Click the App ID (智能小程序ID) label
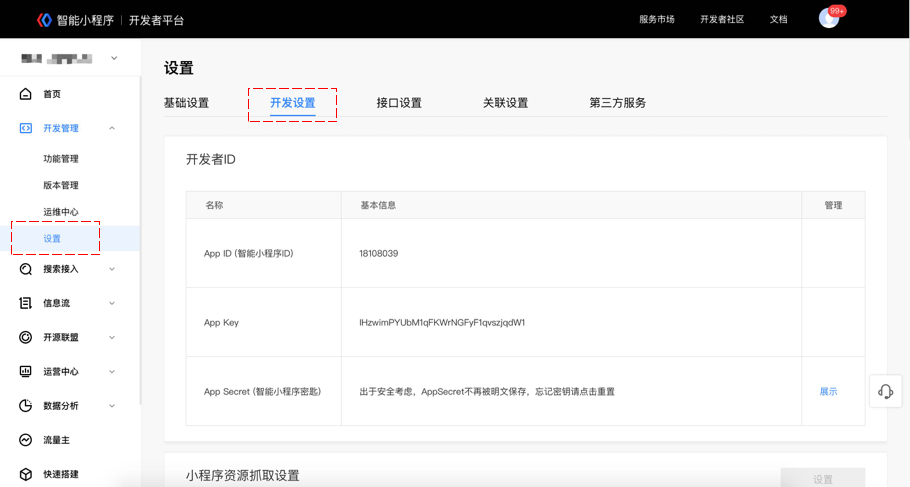Screen dimensions: 910x487 click(248, 253)
